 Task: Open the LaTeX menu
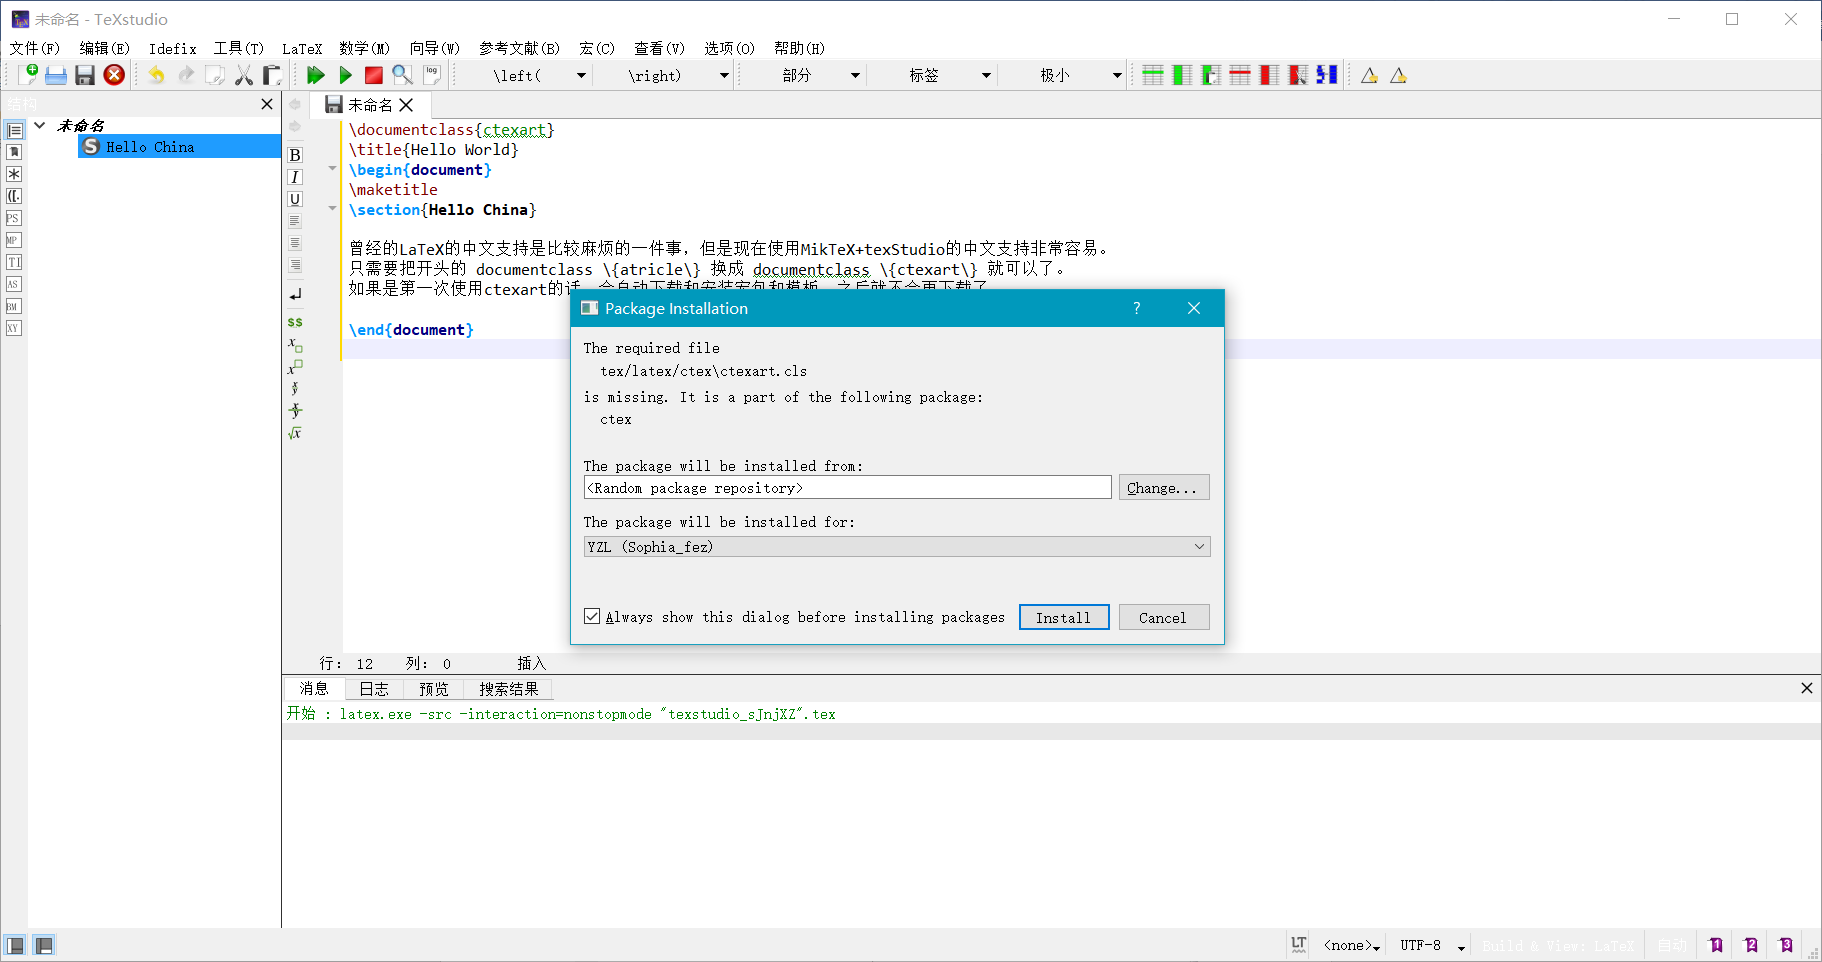(301, 48)
